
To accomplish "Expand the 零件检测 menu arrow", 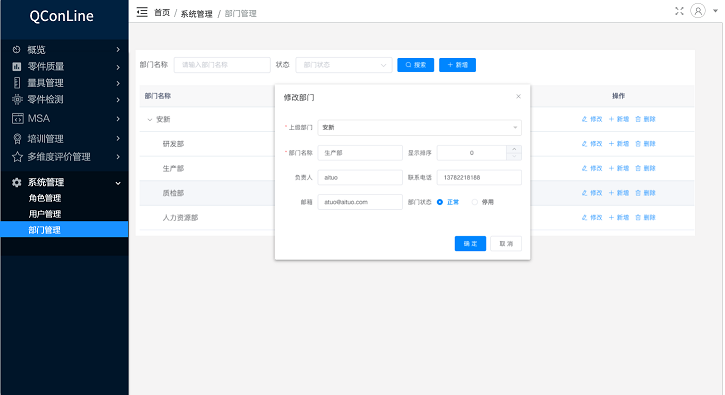I will pos(118,99).
